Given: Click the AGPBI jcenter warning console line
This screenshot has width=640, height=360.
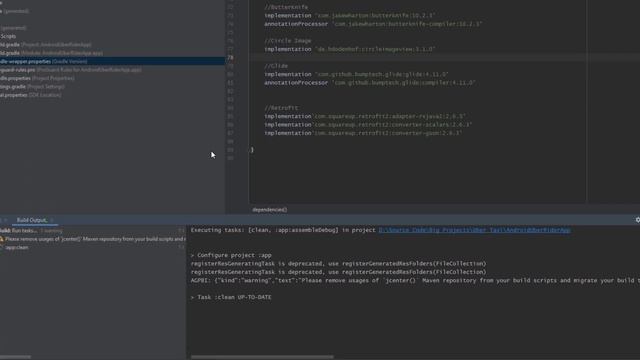Looking at the screenshot, I should pos(415,281).
